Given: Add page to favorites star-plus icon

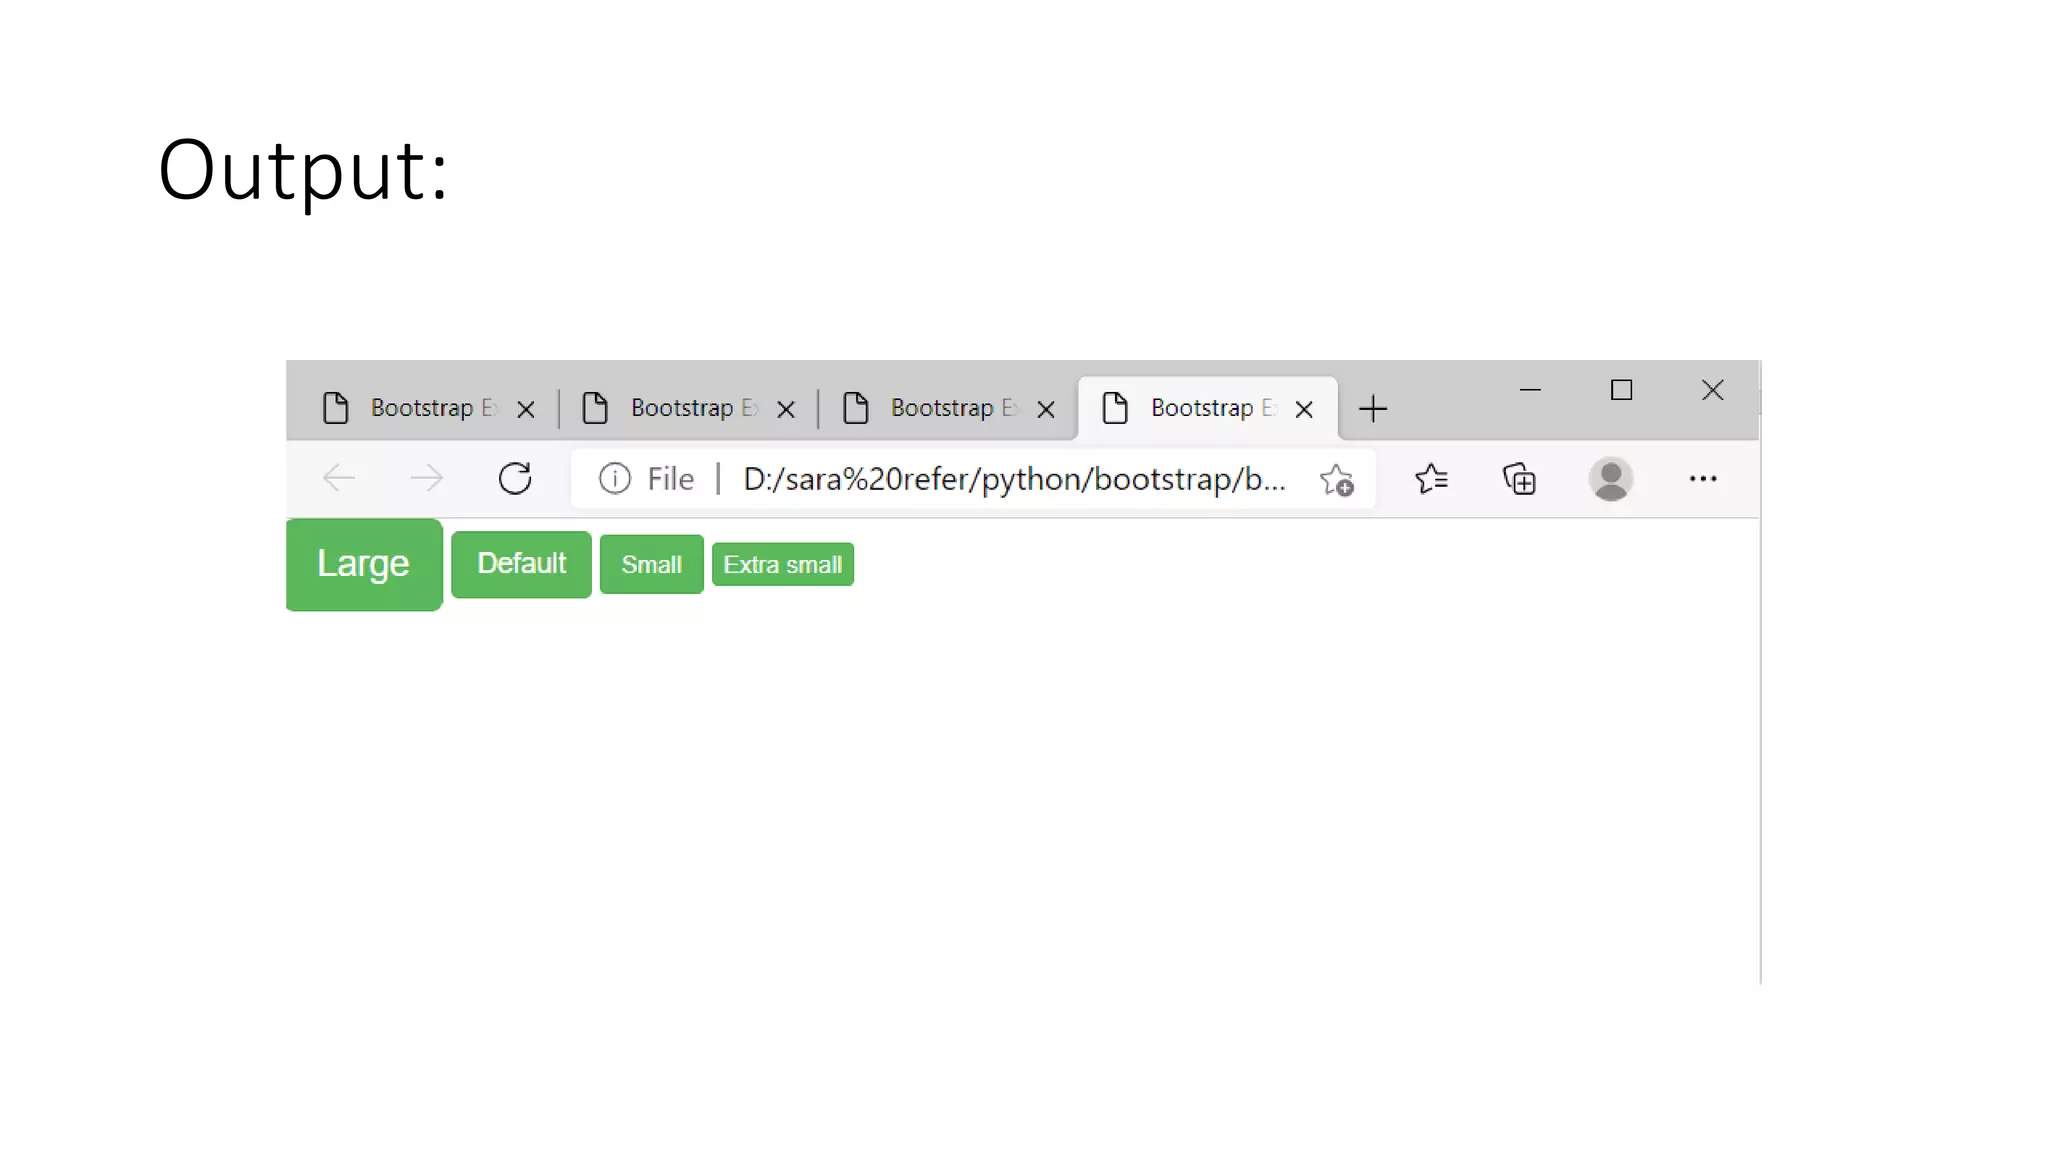Looking at the screenshot, I should 1337,480.
